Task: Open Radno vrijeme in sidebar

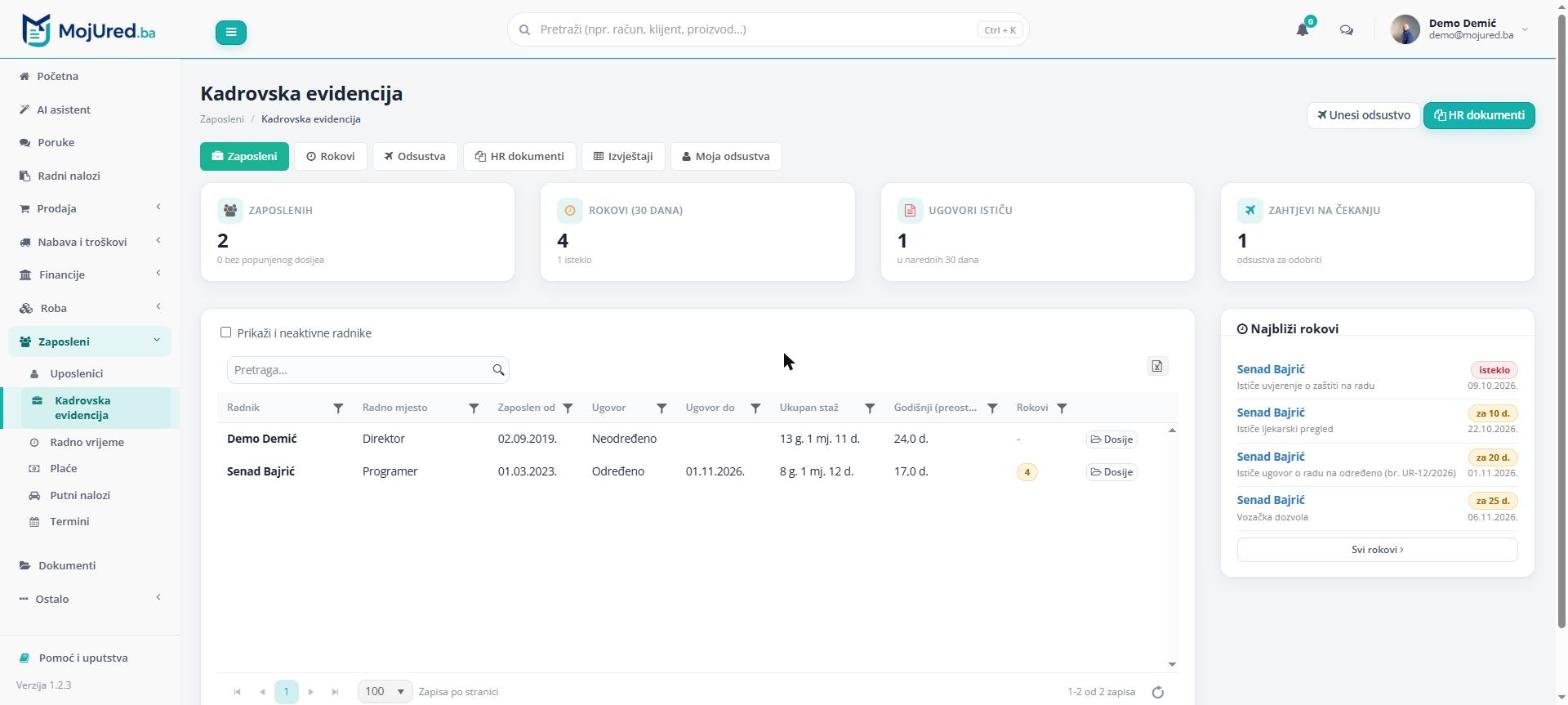Action: tap(87, 442)
